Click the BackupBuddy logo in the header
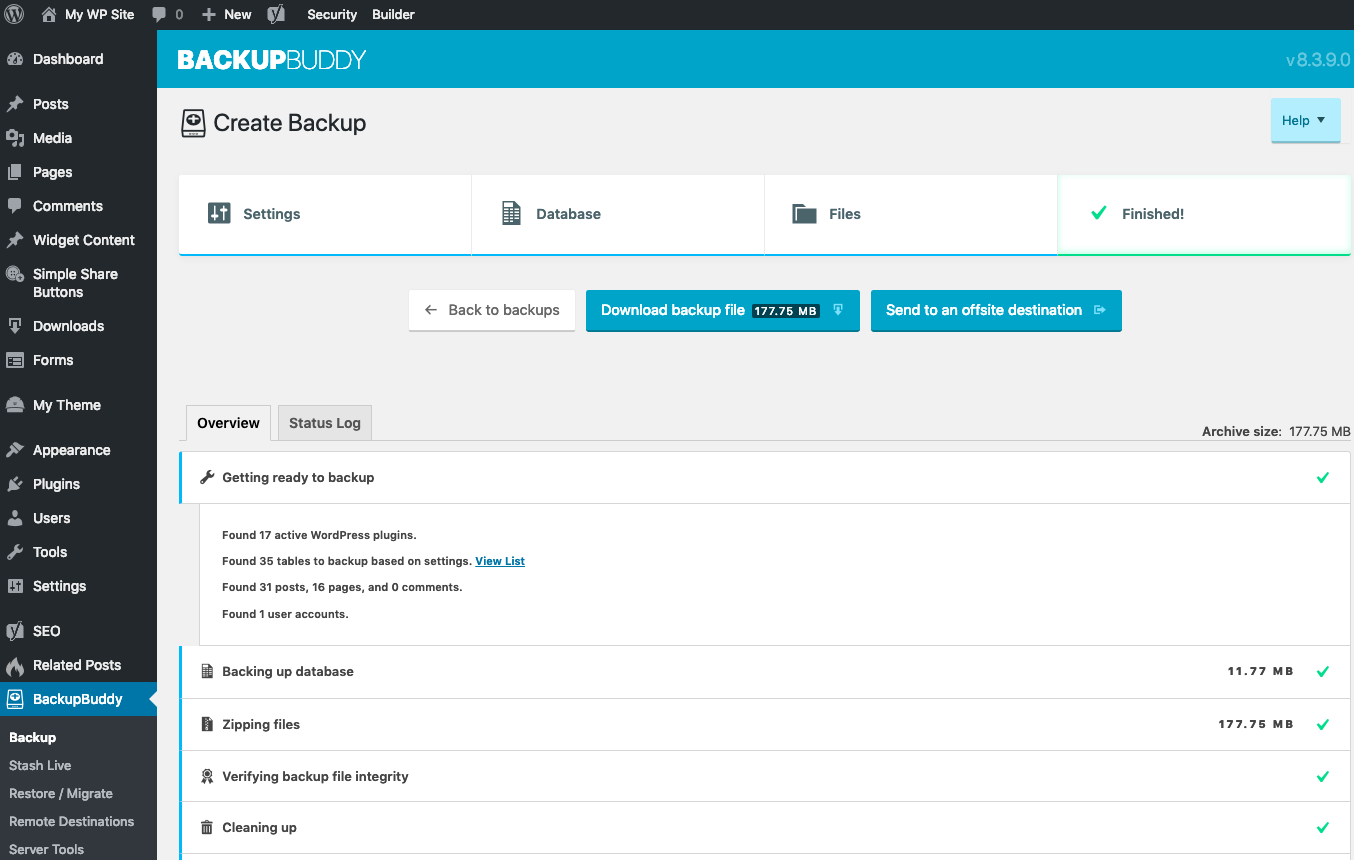Image resolution: width=1354 pixels, height=860 pixels. [272, 60]
